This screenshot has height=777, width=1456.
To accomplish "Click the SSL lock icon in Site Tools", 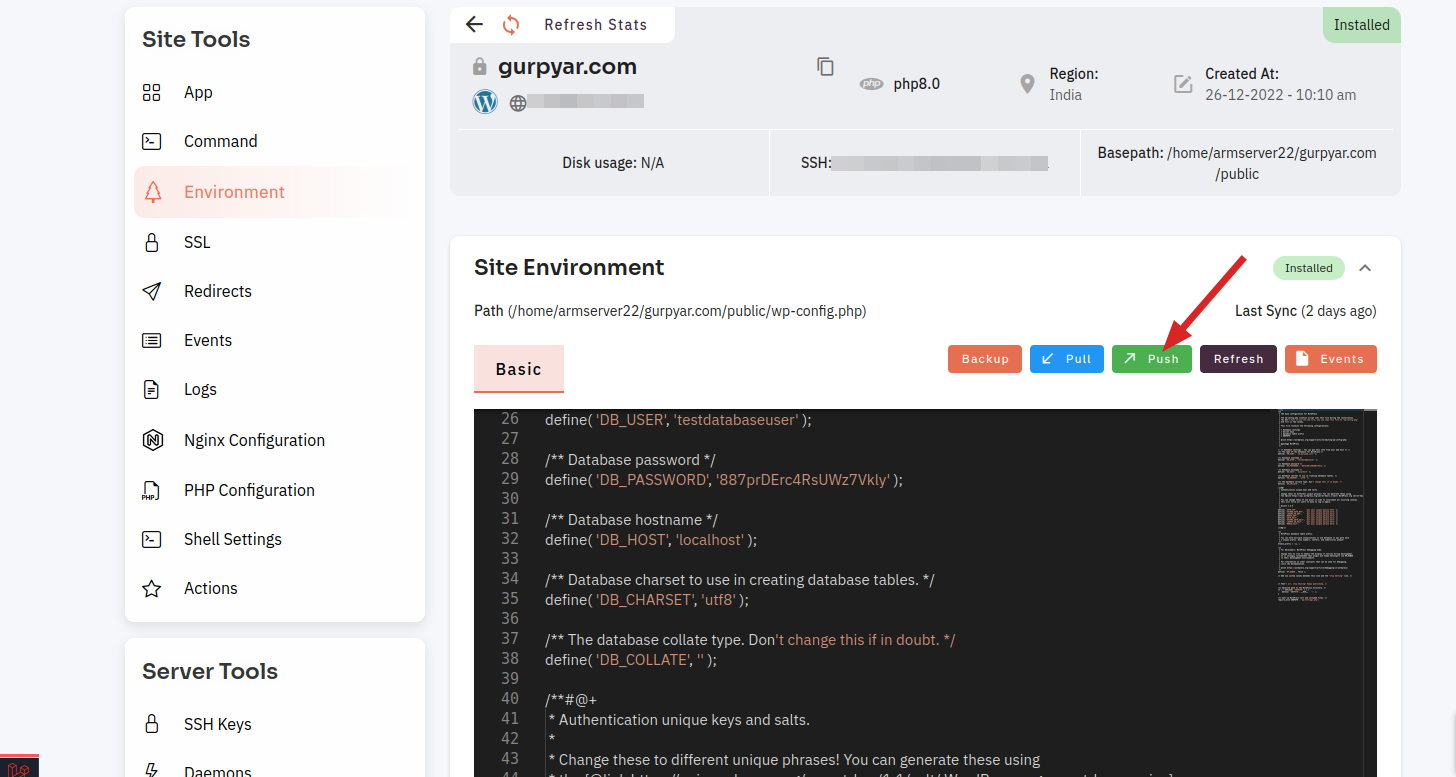I will (152, 242).
